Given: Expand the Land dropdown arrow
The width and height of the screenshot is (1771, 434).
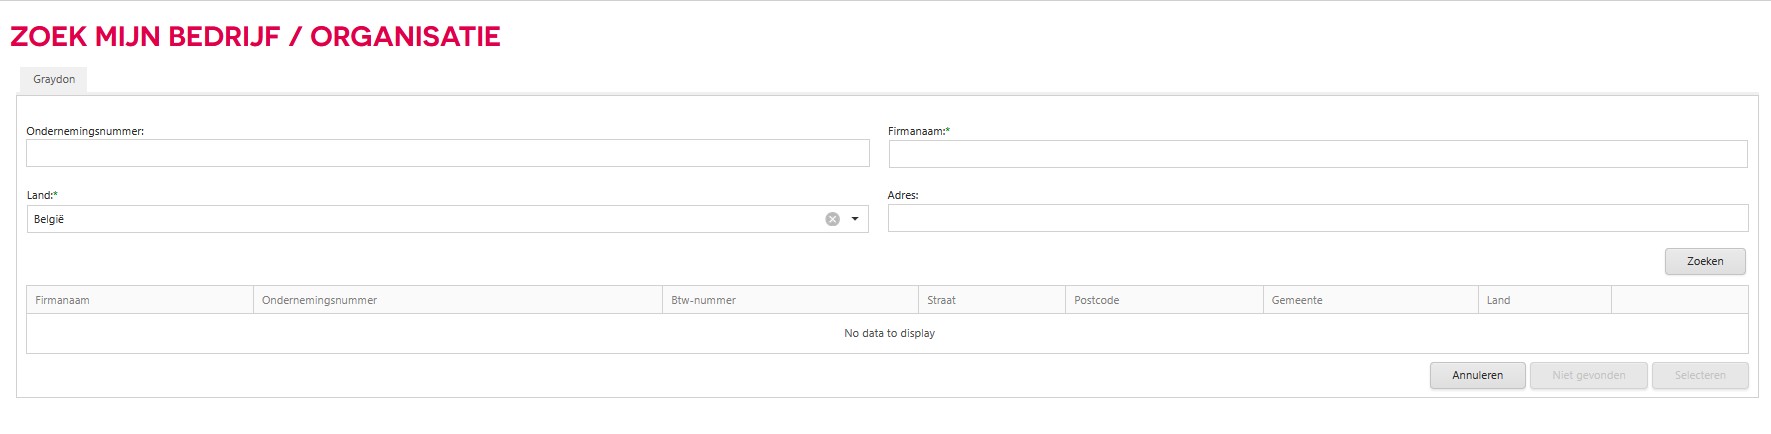Looking at the screenshot, I should click(x=855, y=219).
